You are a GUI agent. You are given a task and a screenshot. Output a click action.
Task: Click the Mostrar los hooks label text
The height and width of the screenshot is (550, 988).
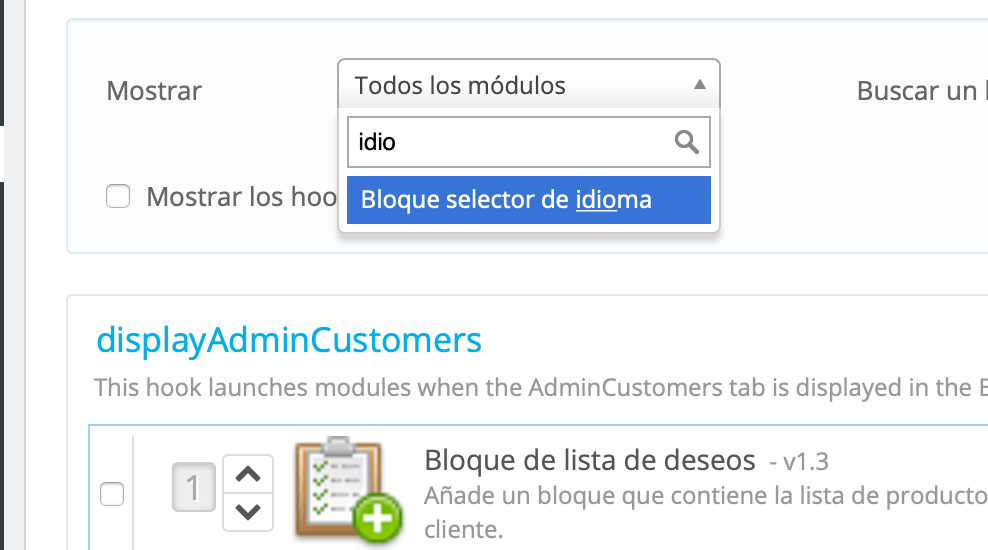[x=242, y=197]
